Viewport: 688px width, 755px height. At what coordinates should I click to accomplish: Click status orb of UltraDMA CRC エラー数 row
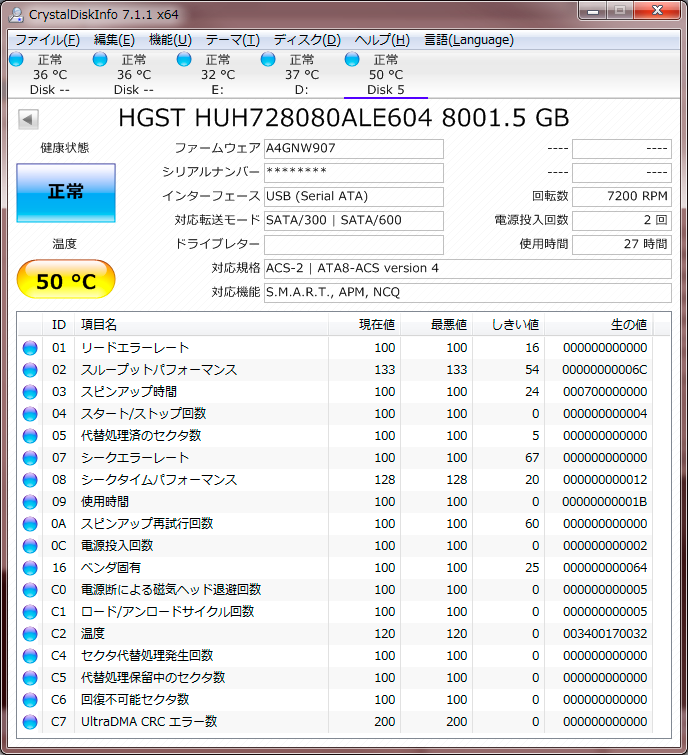30,722
